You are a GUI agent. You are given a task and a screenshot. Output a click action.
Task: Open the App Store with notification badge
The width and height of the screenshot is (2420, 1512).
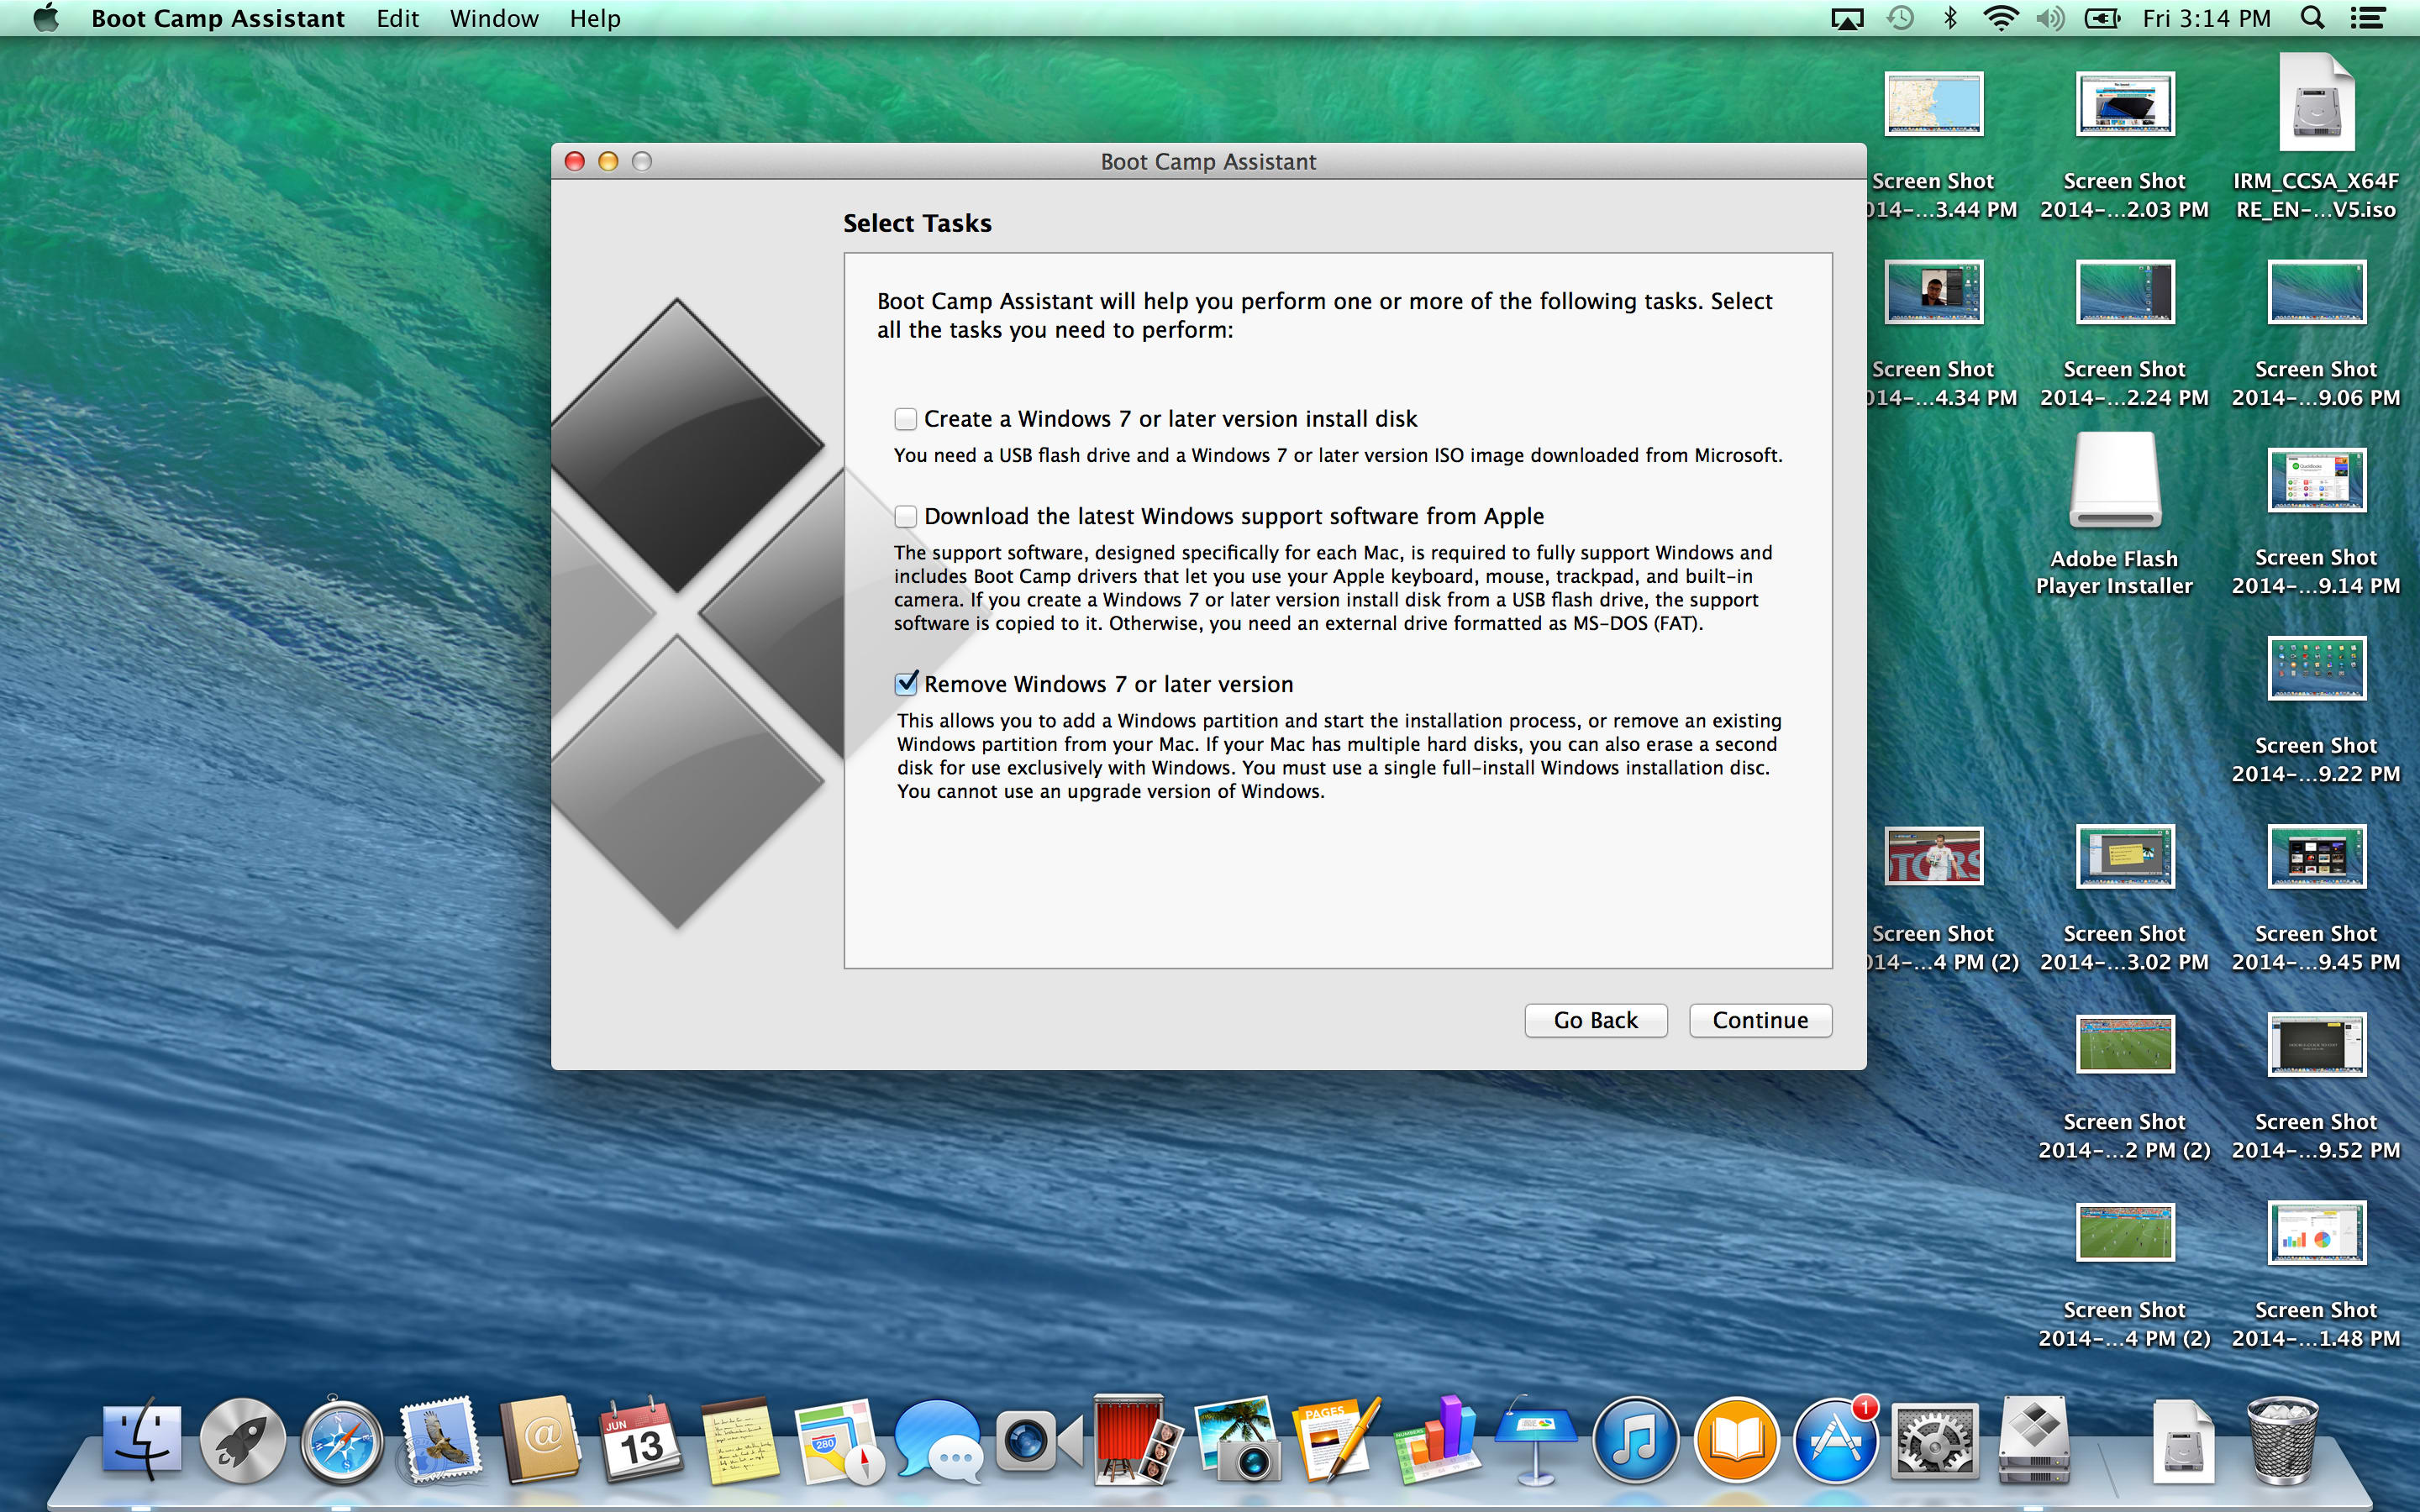(1838, 1440)
